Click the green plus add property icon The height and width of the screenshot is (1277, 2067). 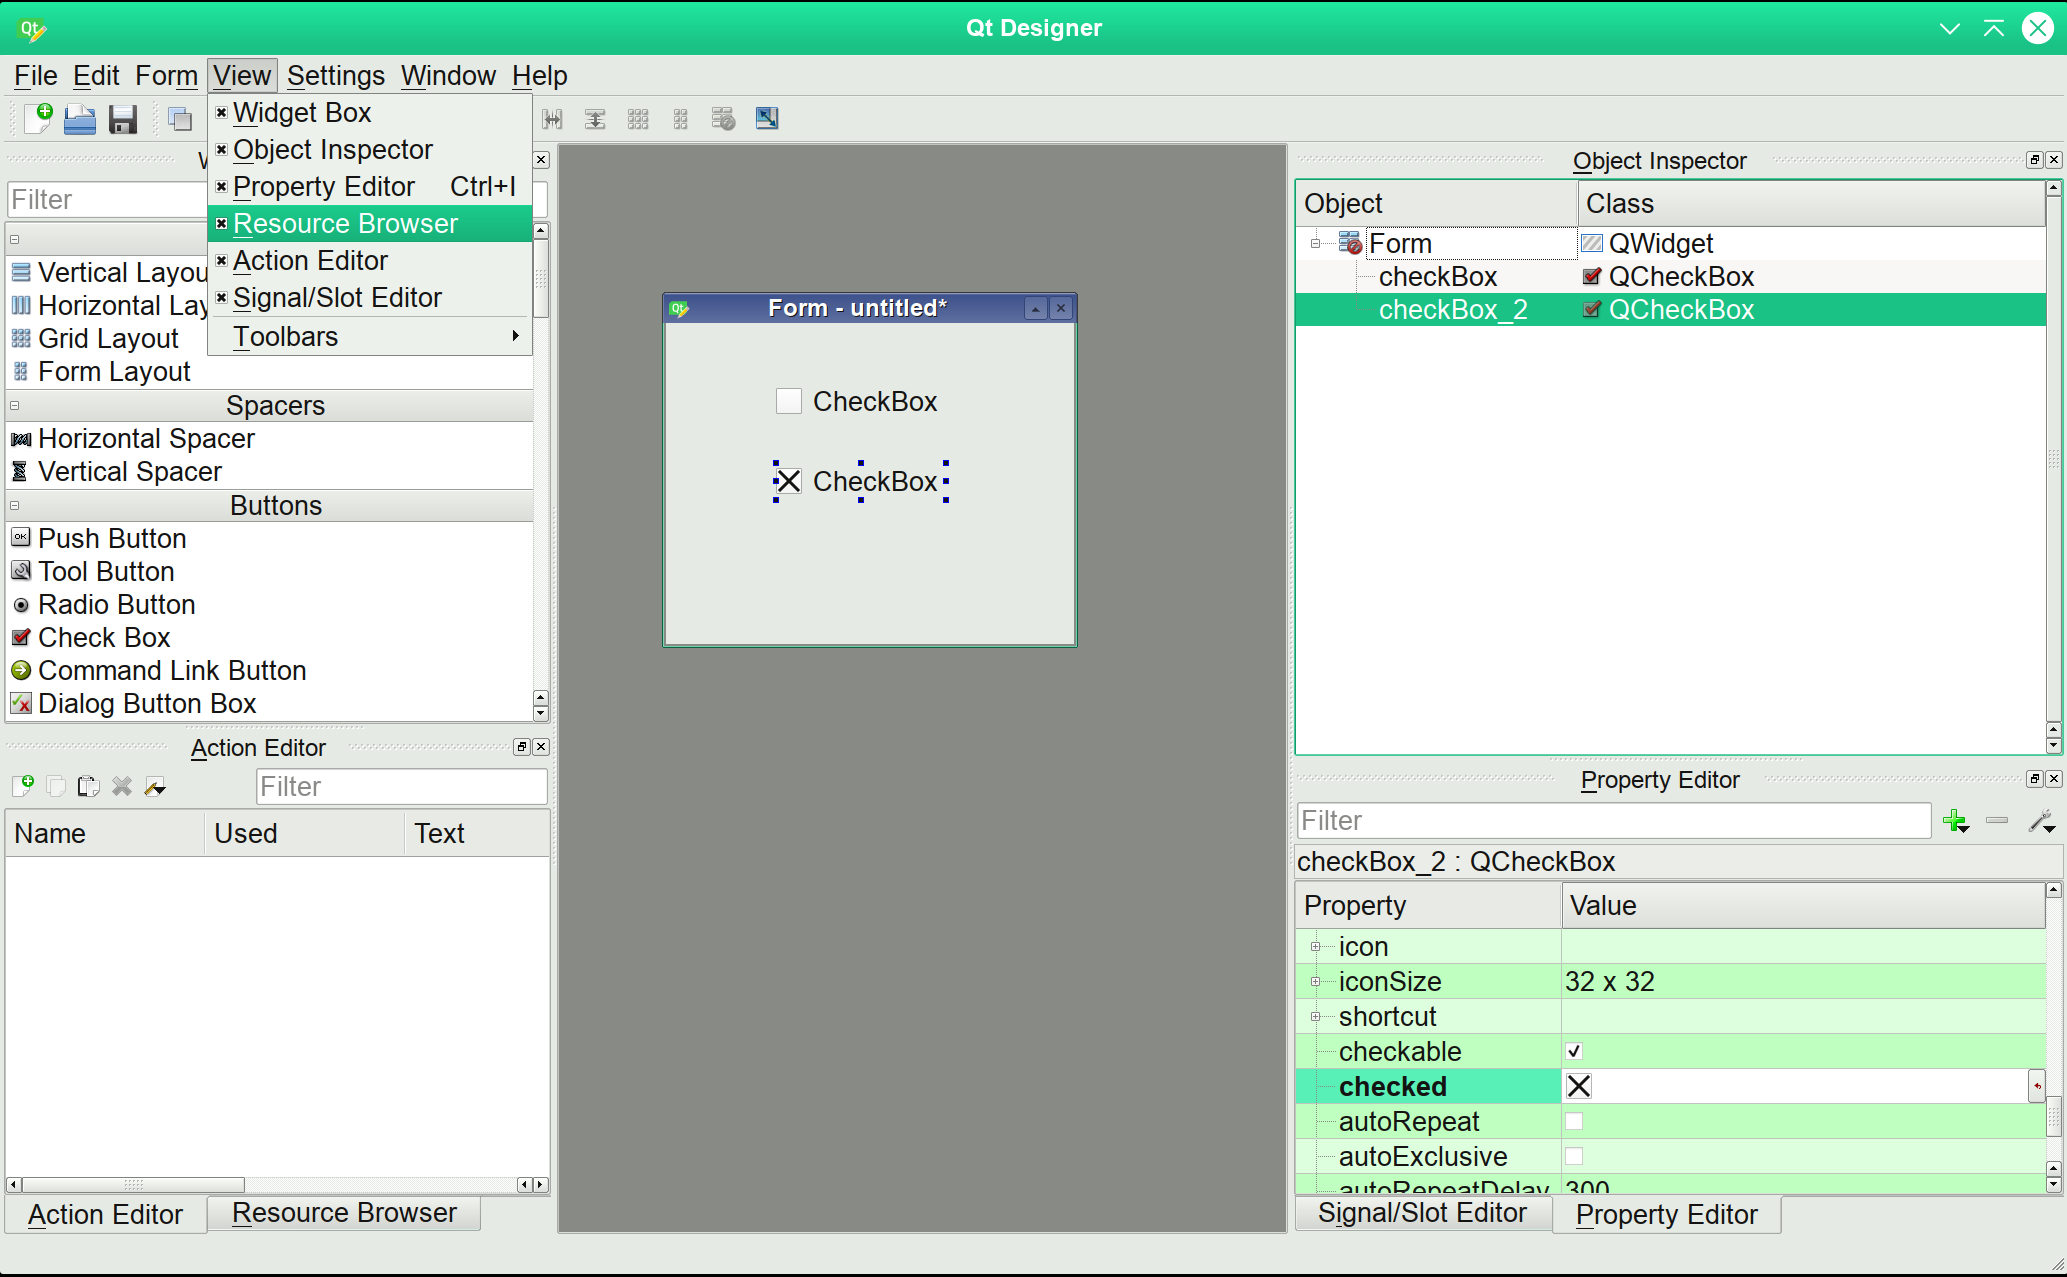click(x=1955, y=822)
